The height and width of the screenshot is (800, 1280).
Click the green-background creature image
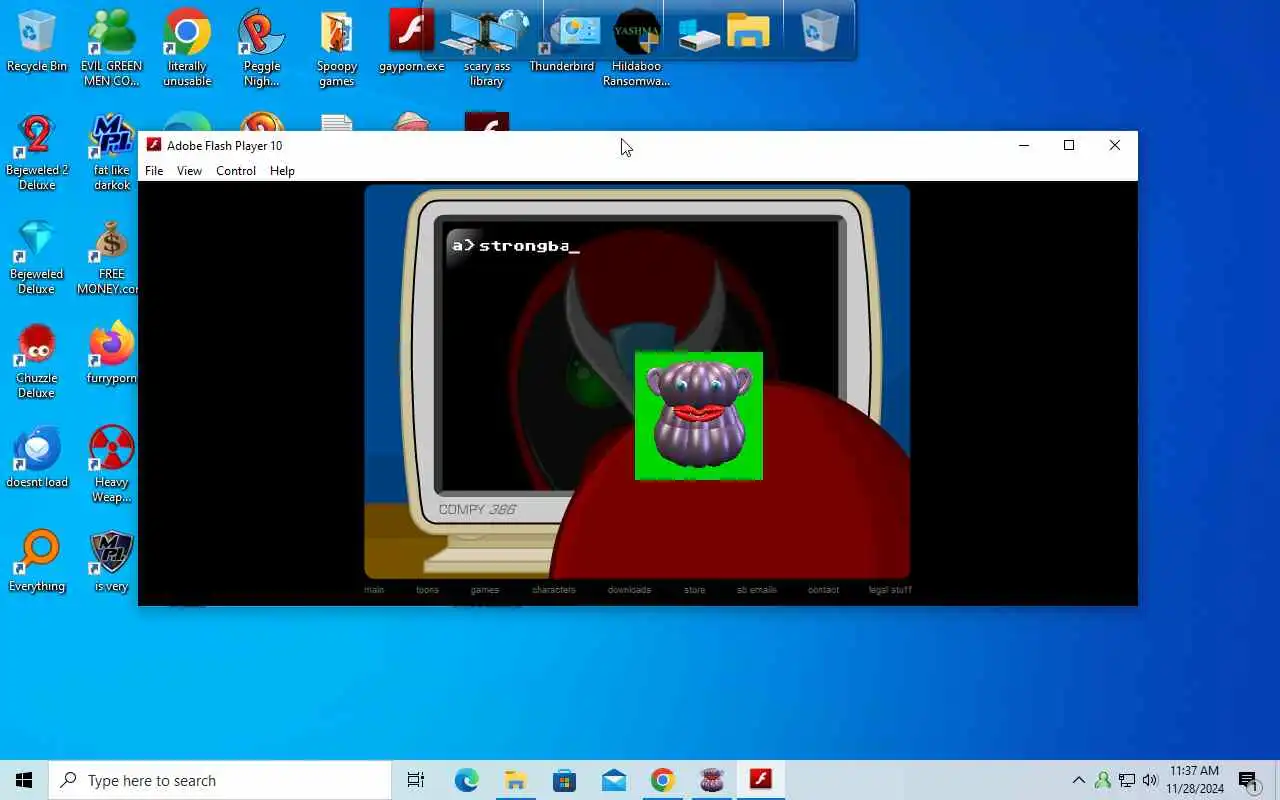pos(699,416)
